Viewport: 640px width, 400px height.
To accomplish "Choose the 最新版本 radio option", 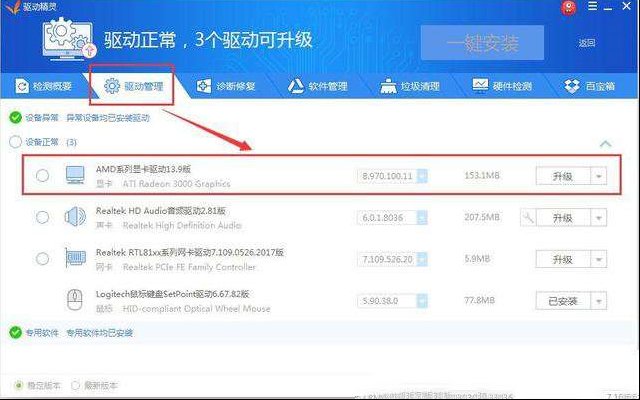I will pyautogui.click(x=76, y=385).
